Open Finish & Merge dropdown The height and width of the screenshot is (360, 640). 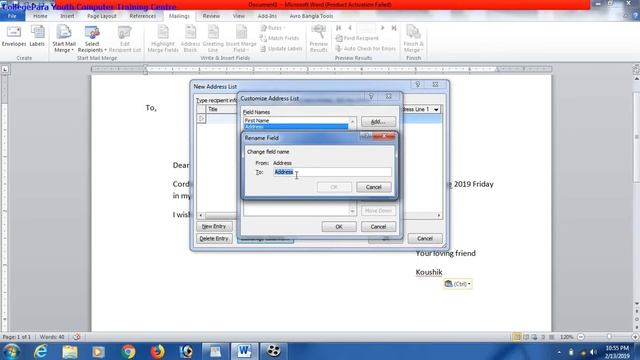(x=413, y=39)
